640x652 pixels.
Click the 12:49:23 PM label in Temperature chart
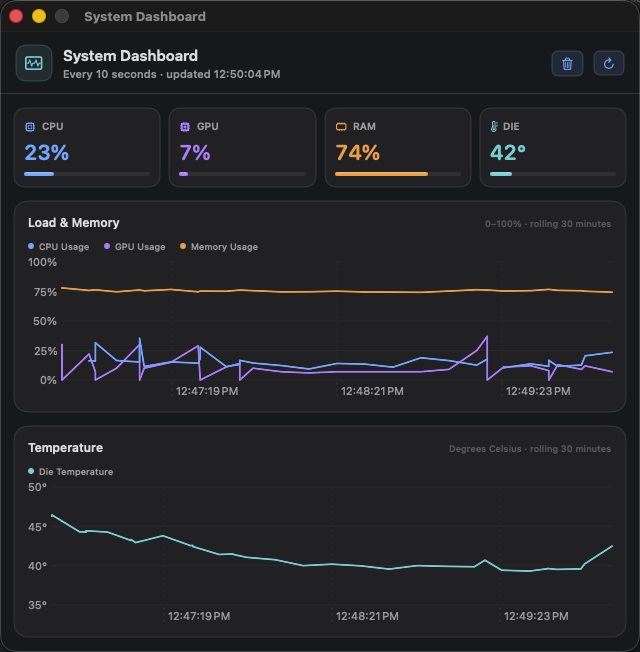(x=536, y=616)
